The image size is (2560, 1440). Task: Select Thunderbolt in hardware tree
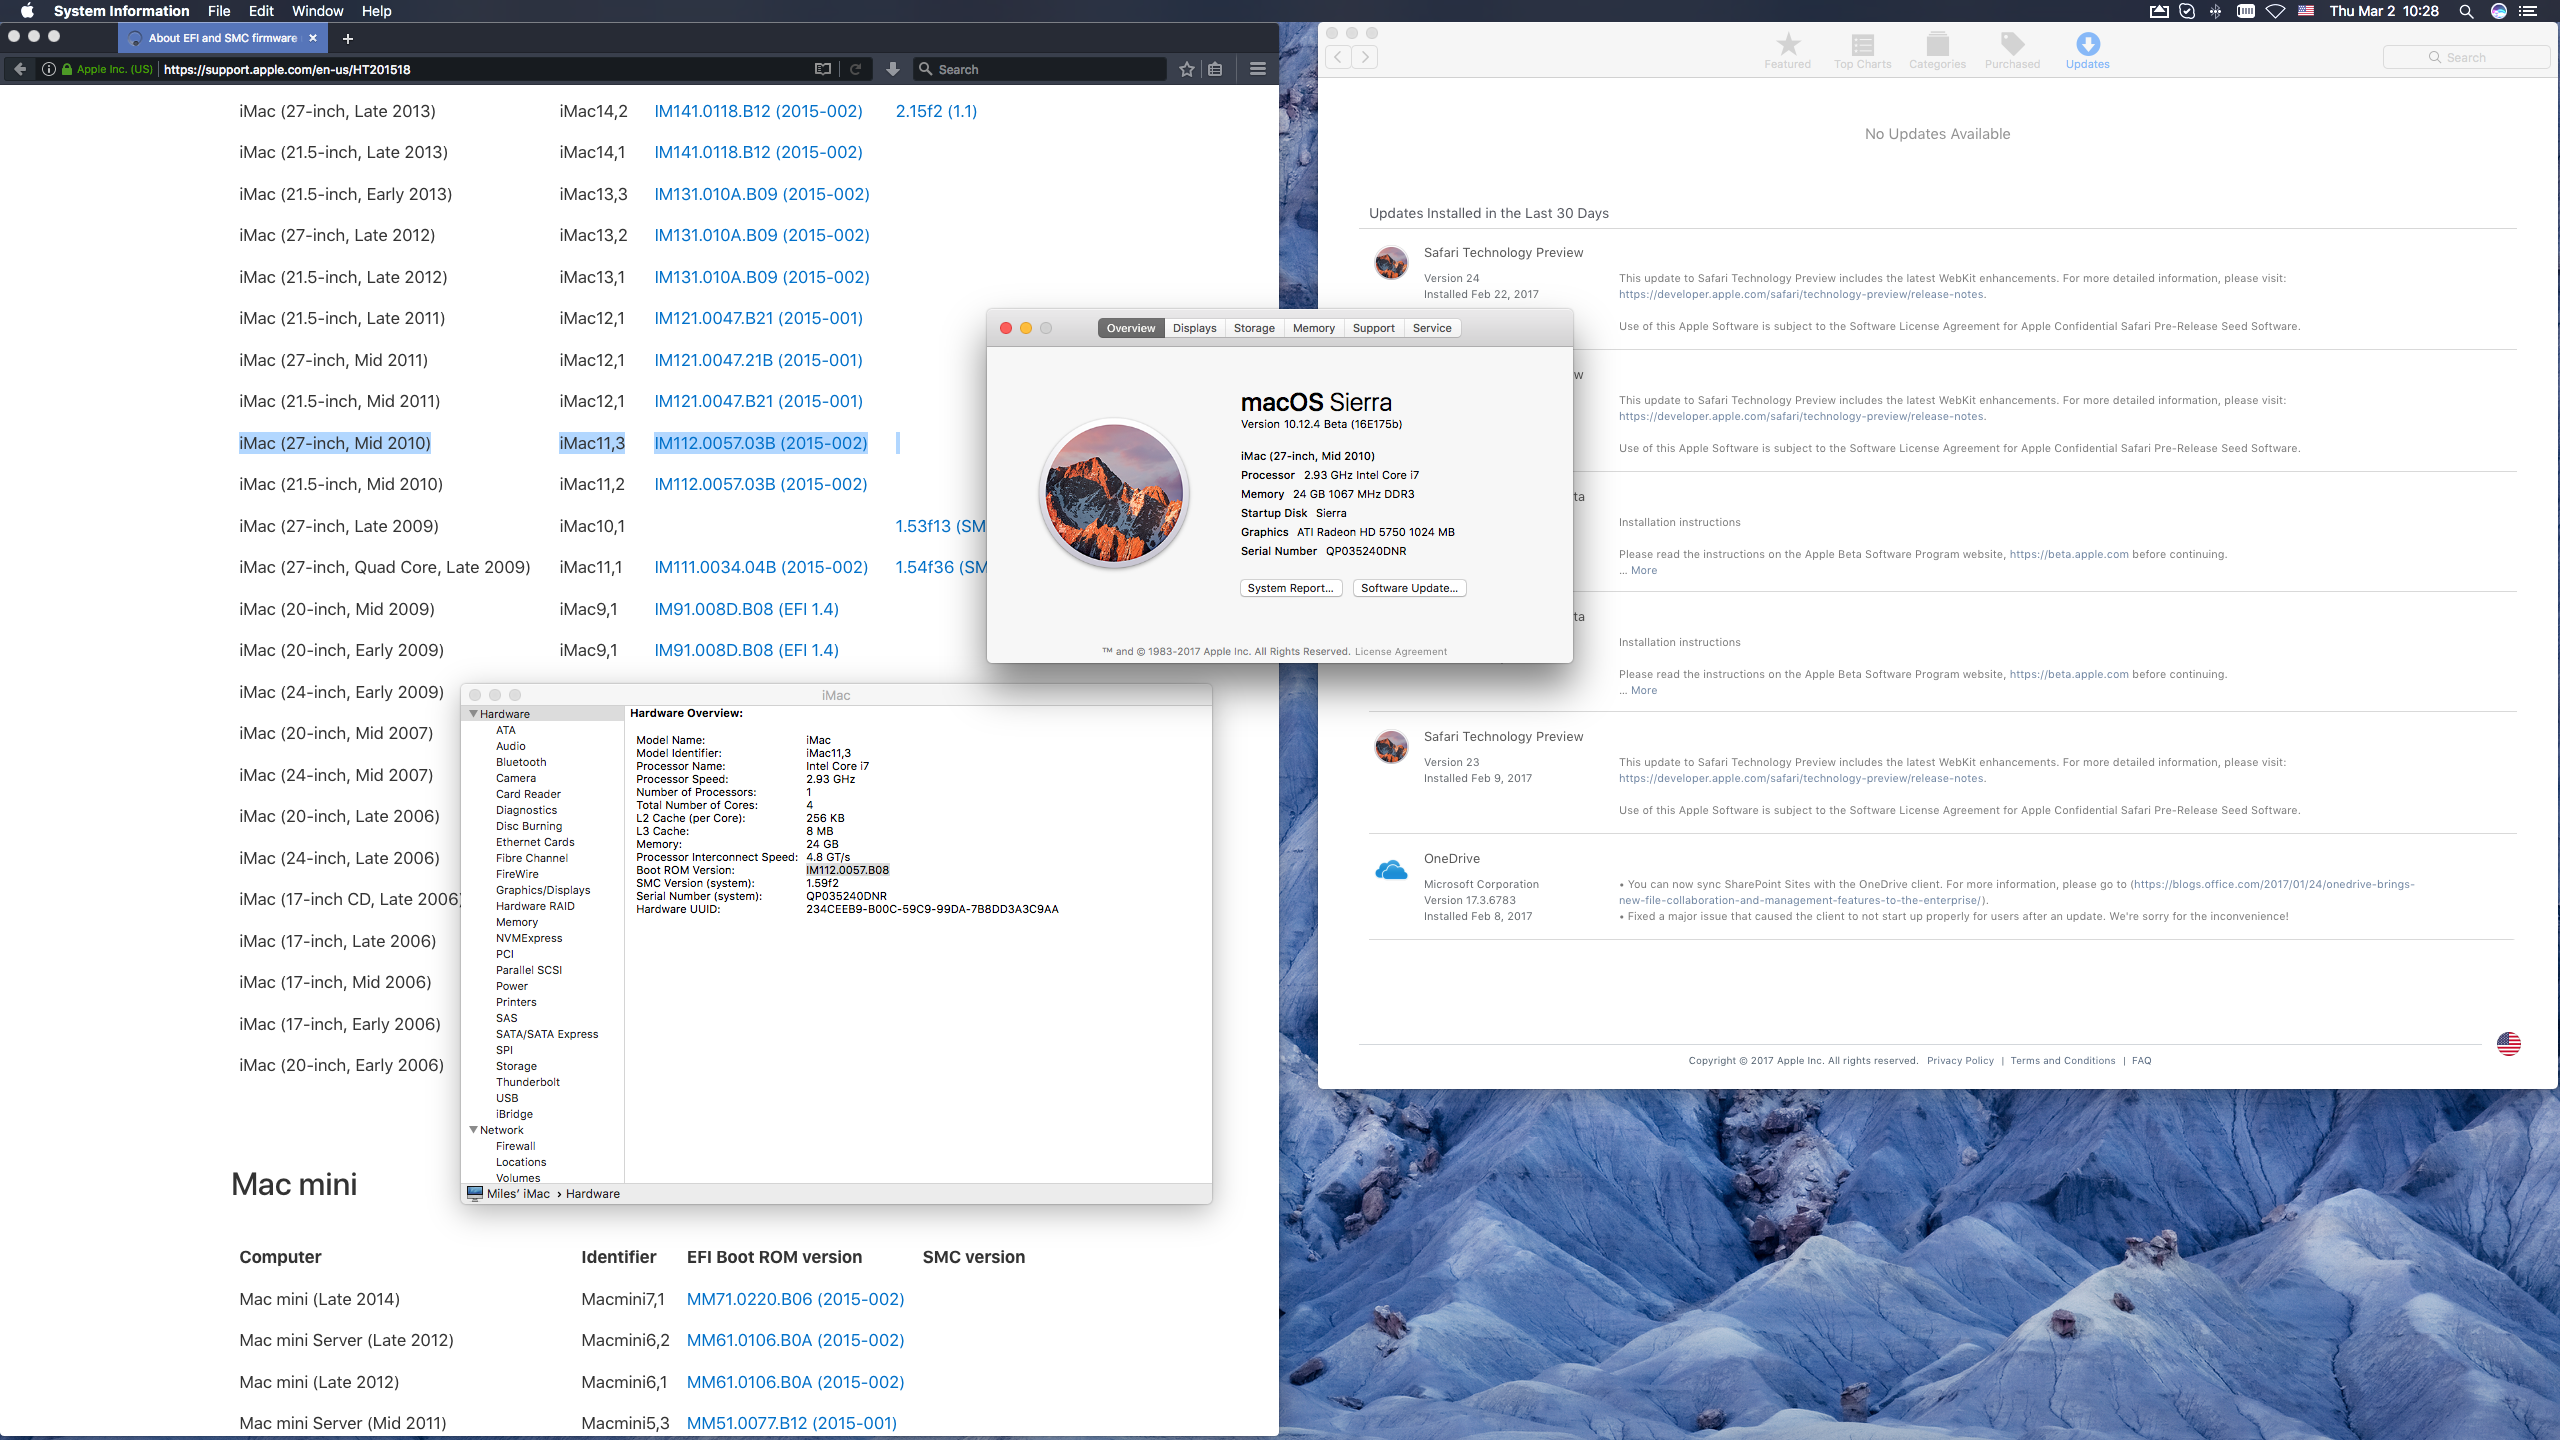tap(528, 1082)
